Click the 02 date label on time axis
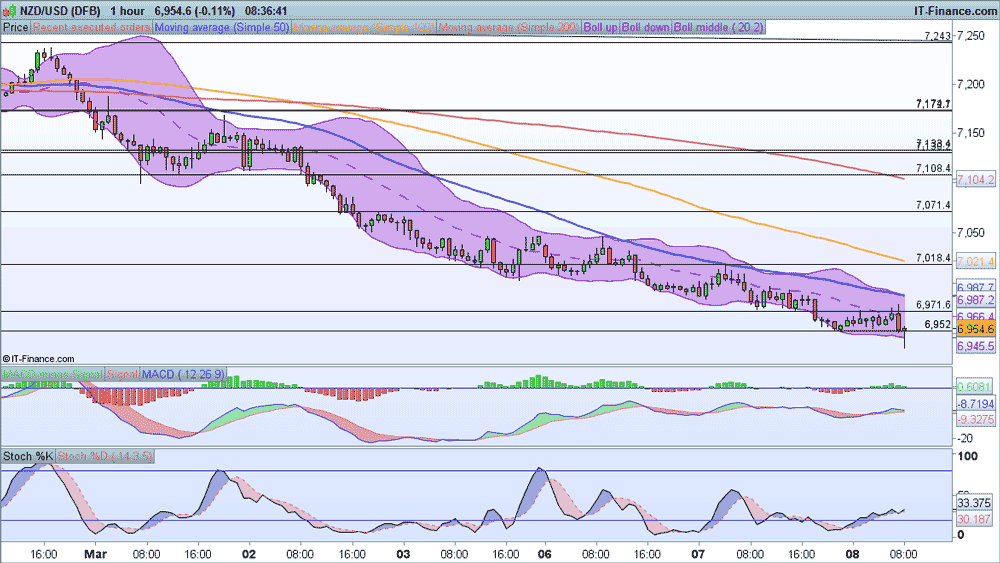 pos(249,554)
